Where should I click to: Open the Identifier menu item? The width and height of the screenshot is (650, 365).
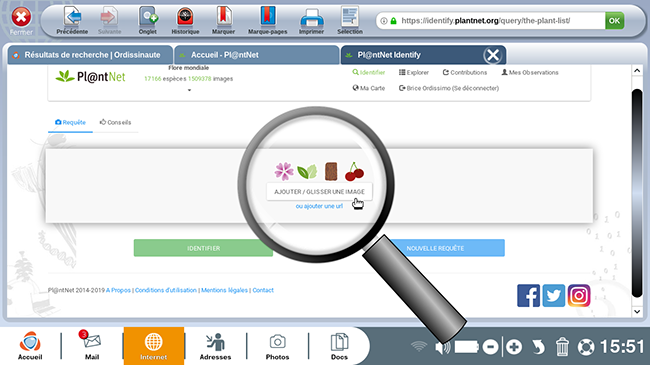tap(369, 73)
